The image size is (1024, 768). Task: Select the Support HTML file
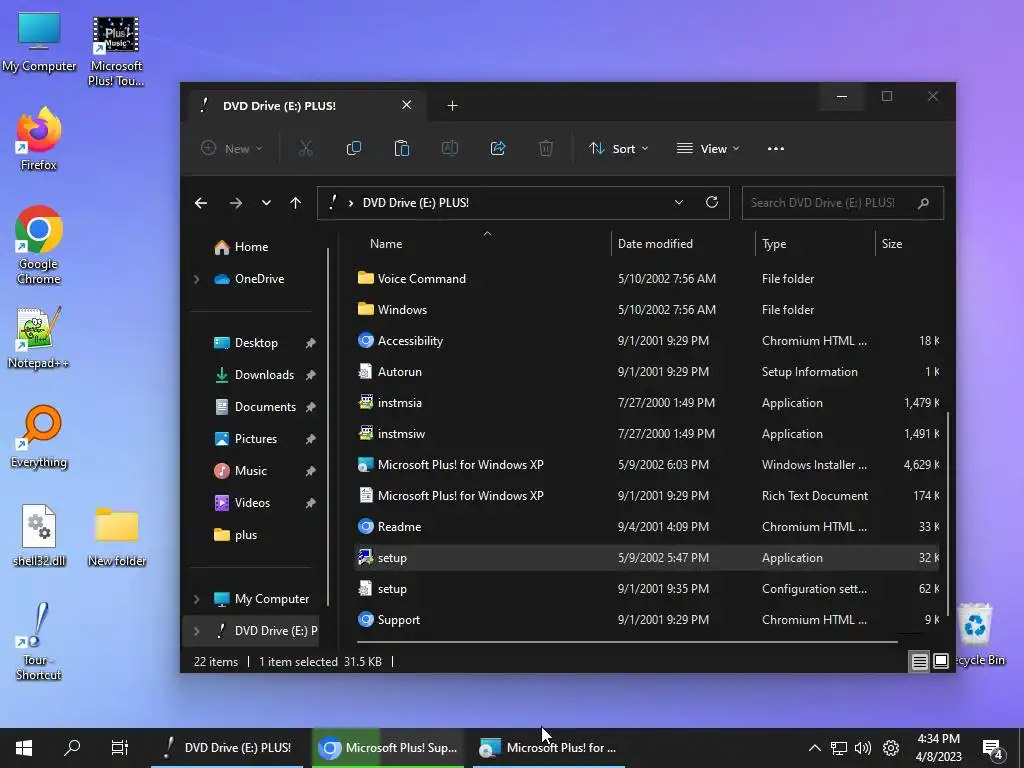click(647, 620)
